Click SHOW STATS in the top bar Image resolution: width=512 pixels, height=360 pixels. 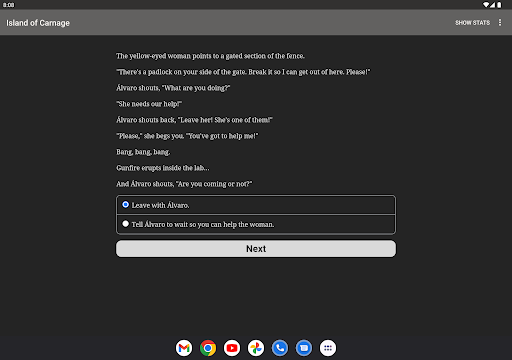coord(472,23)
